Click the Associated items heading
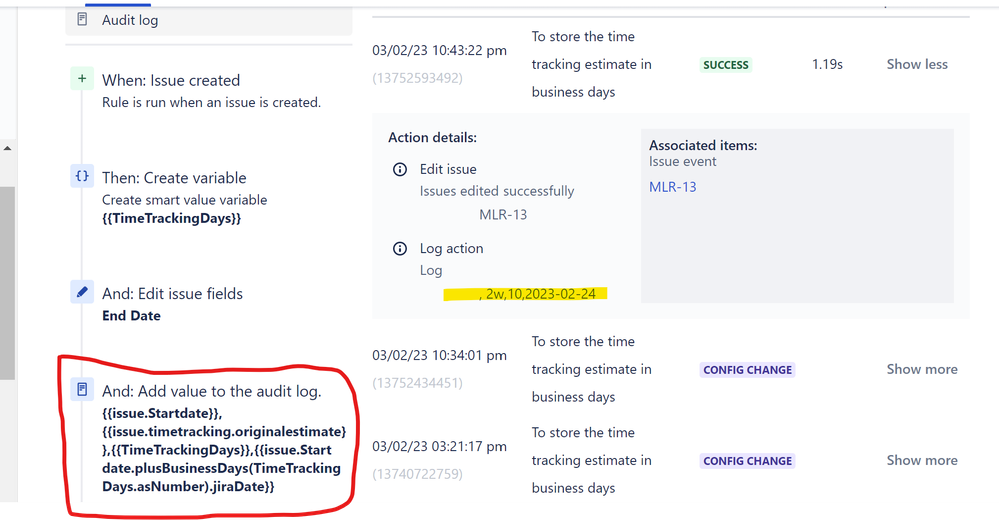Screen dimensions: 999x520 (x=703, y=145)
